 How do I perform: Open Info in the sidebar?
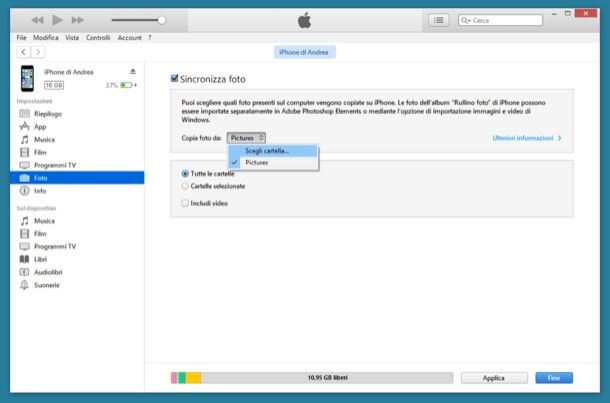click(78, 191)
